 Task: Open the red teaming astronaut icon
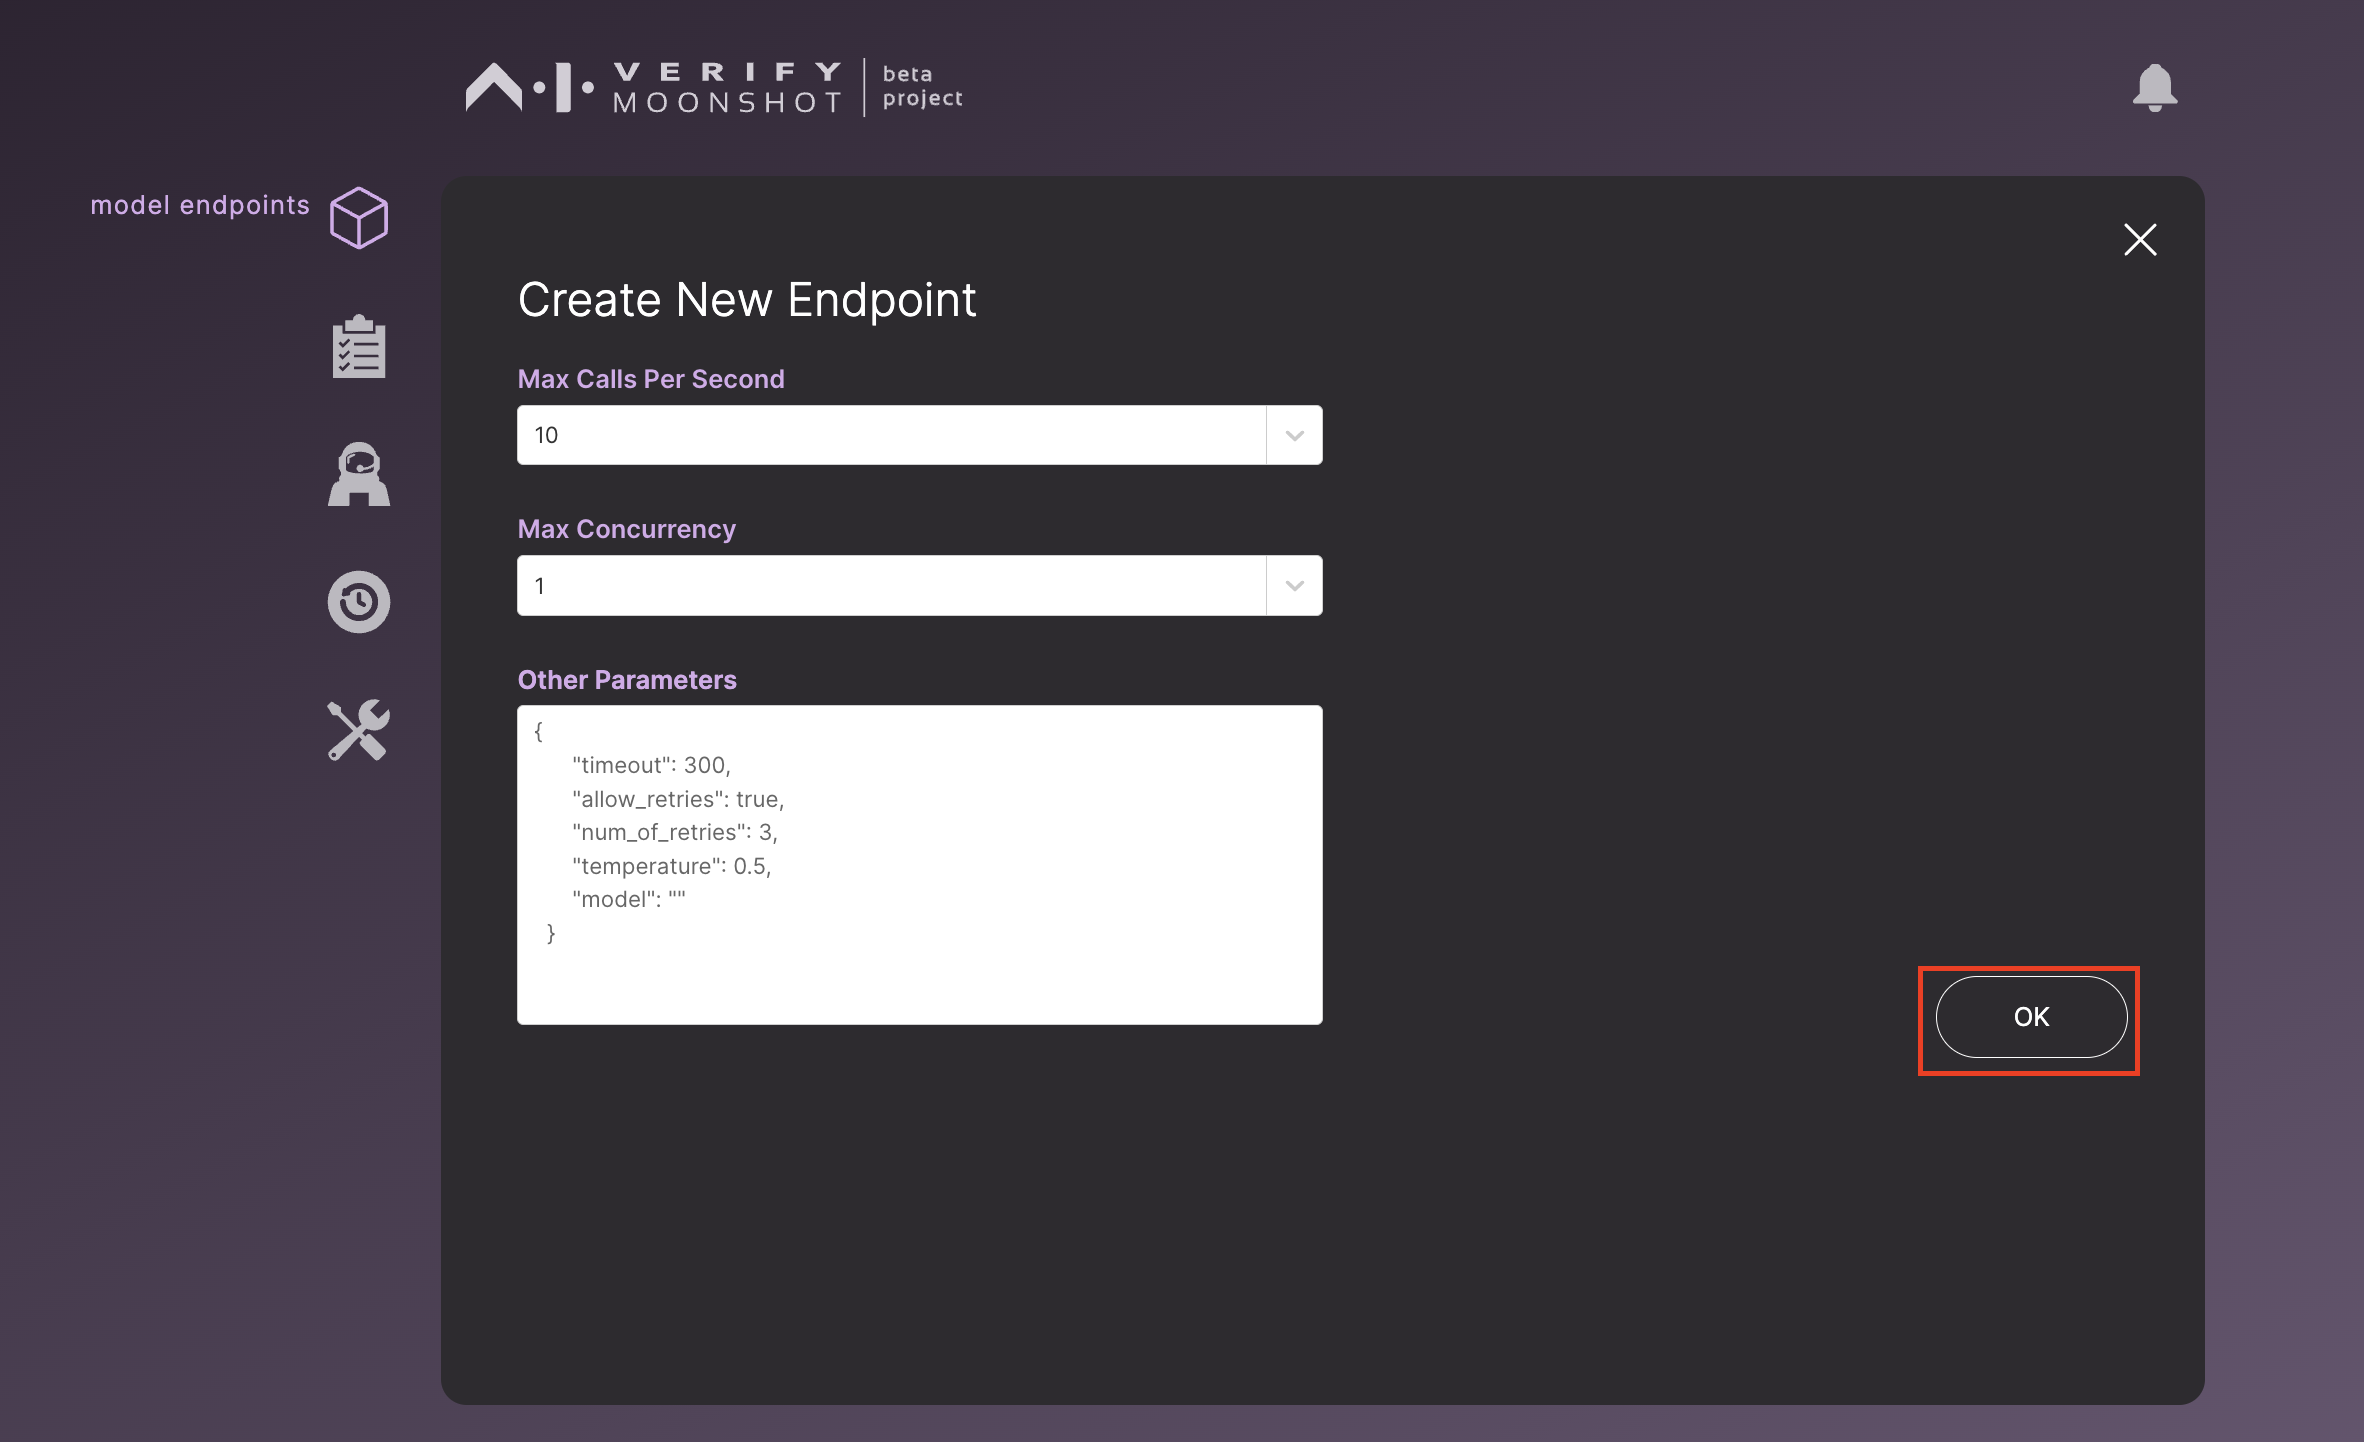click(x=359, y=474)
